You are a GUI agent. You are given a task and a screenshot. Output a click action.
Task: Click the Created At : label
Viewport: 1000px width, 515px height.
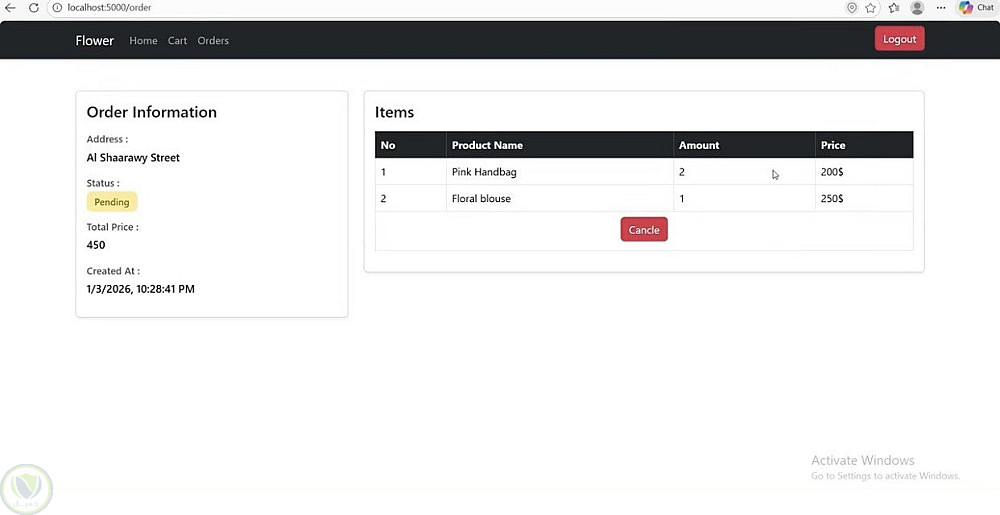pyautogui.click(x=113, y=271)
